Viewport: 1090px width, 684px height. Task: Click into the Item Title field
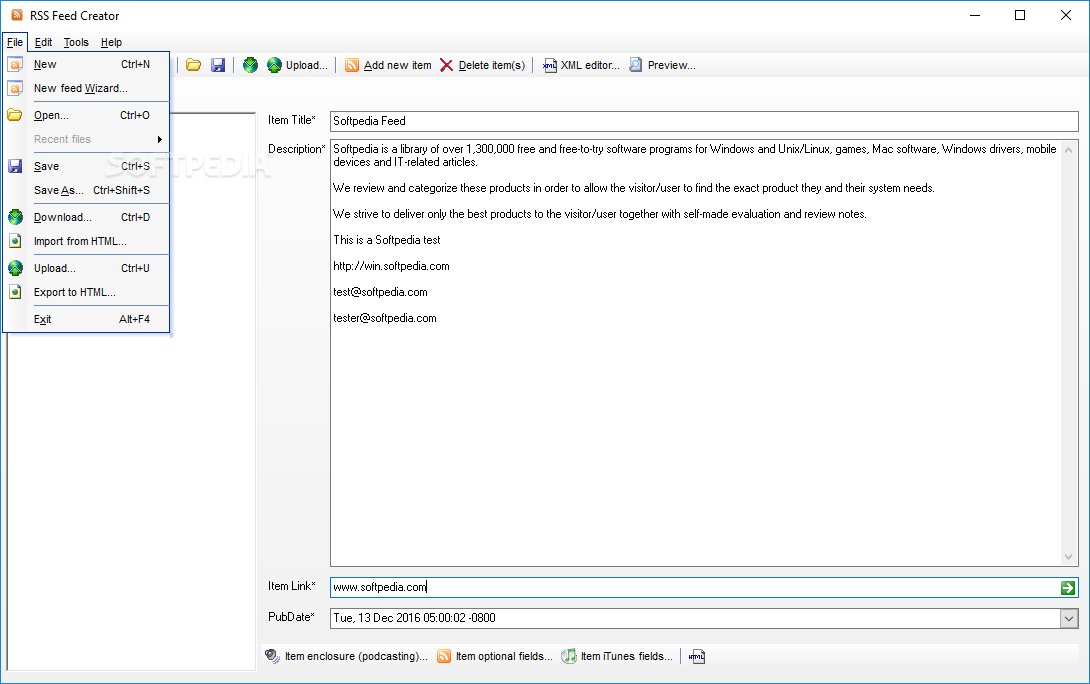coord(703,121)
